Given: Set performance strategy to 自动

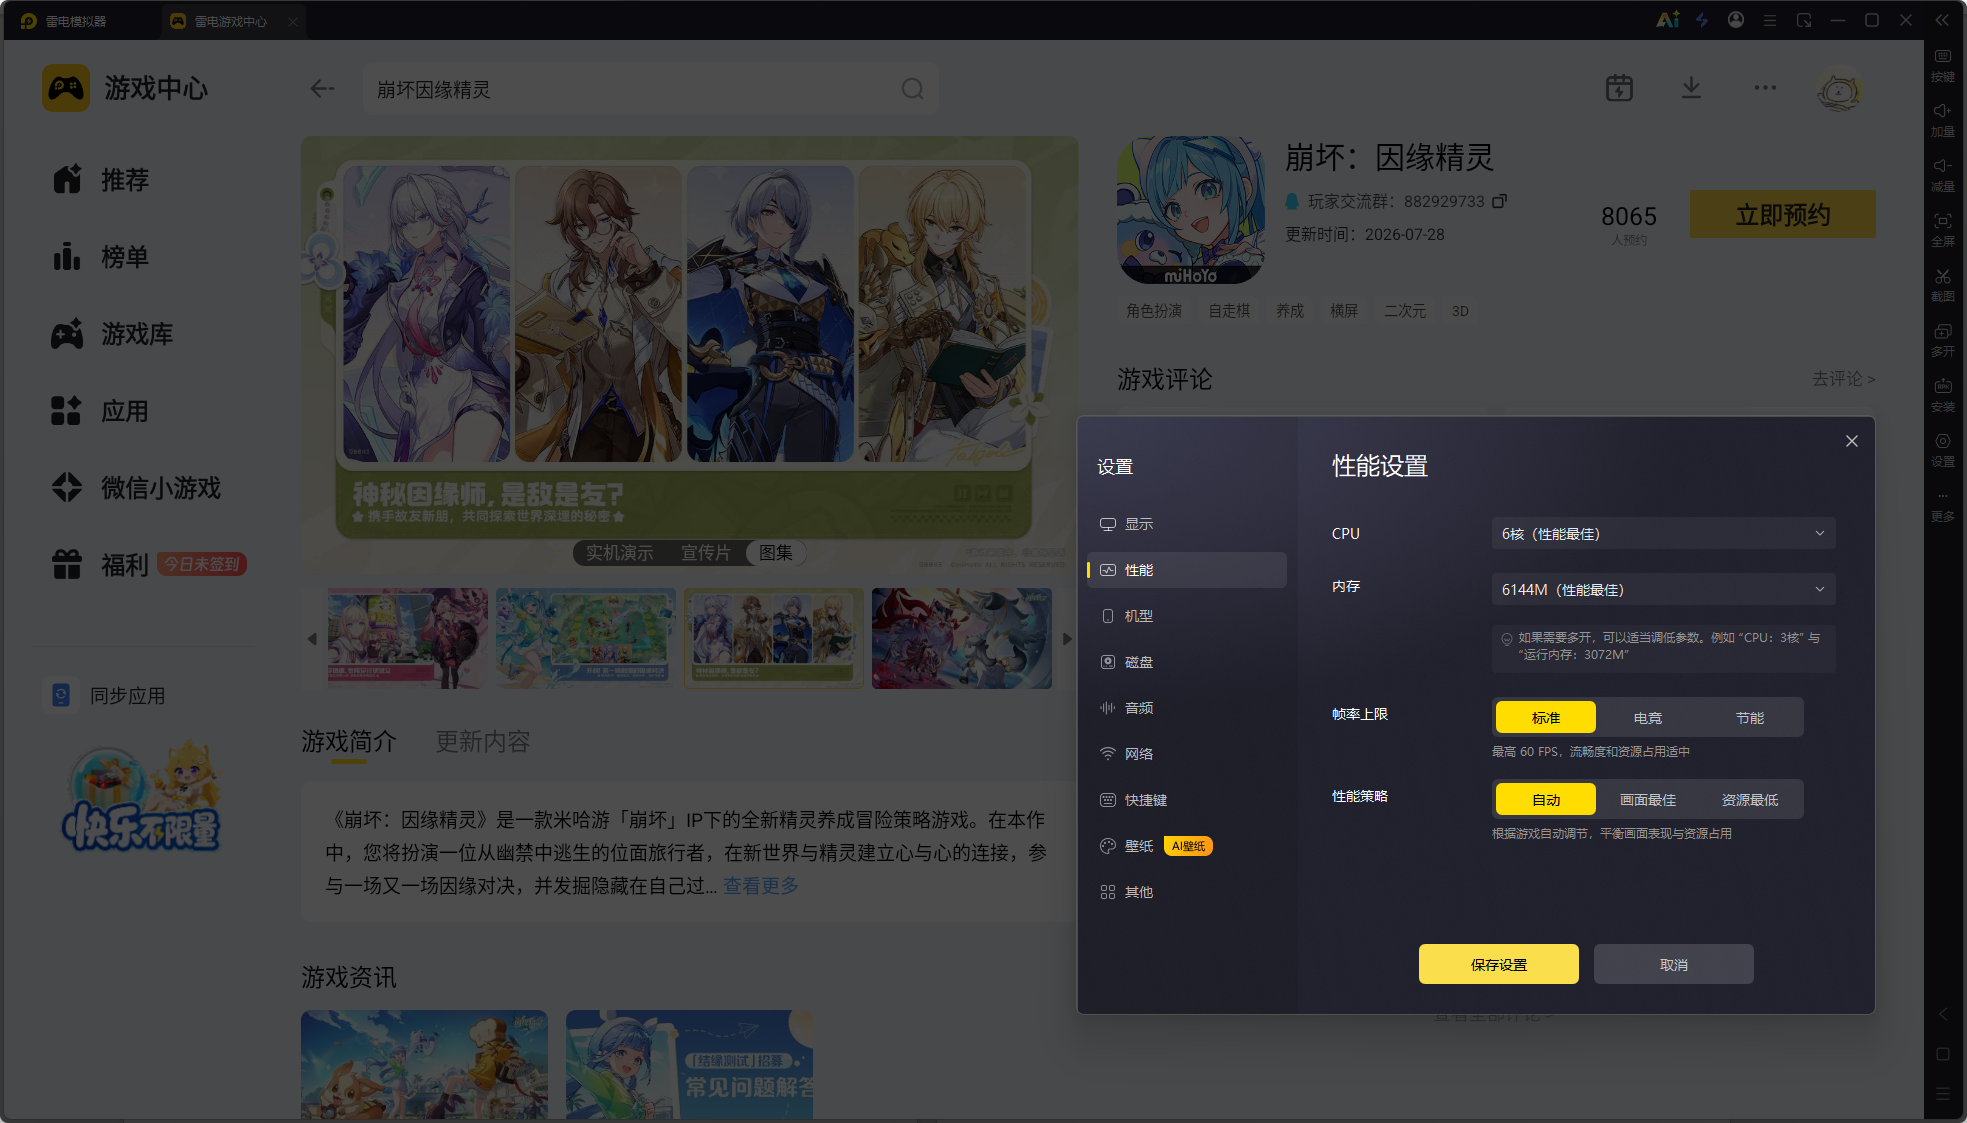Looking at the screenshot, I should coord(1546,799).
